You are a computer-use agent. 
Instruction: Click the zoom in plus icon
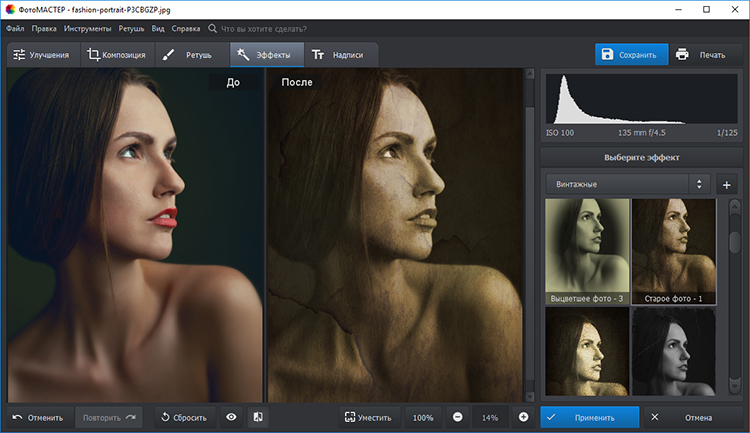point(523,417)
